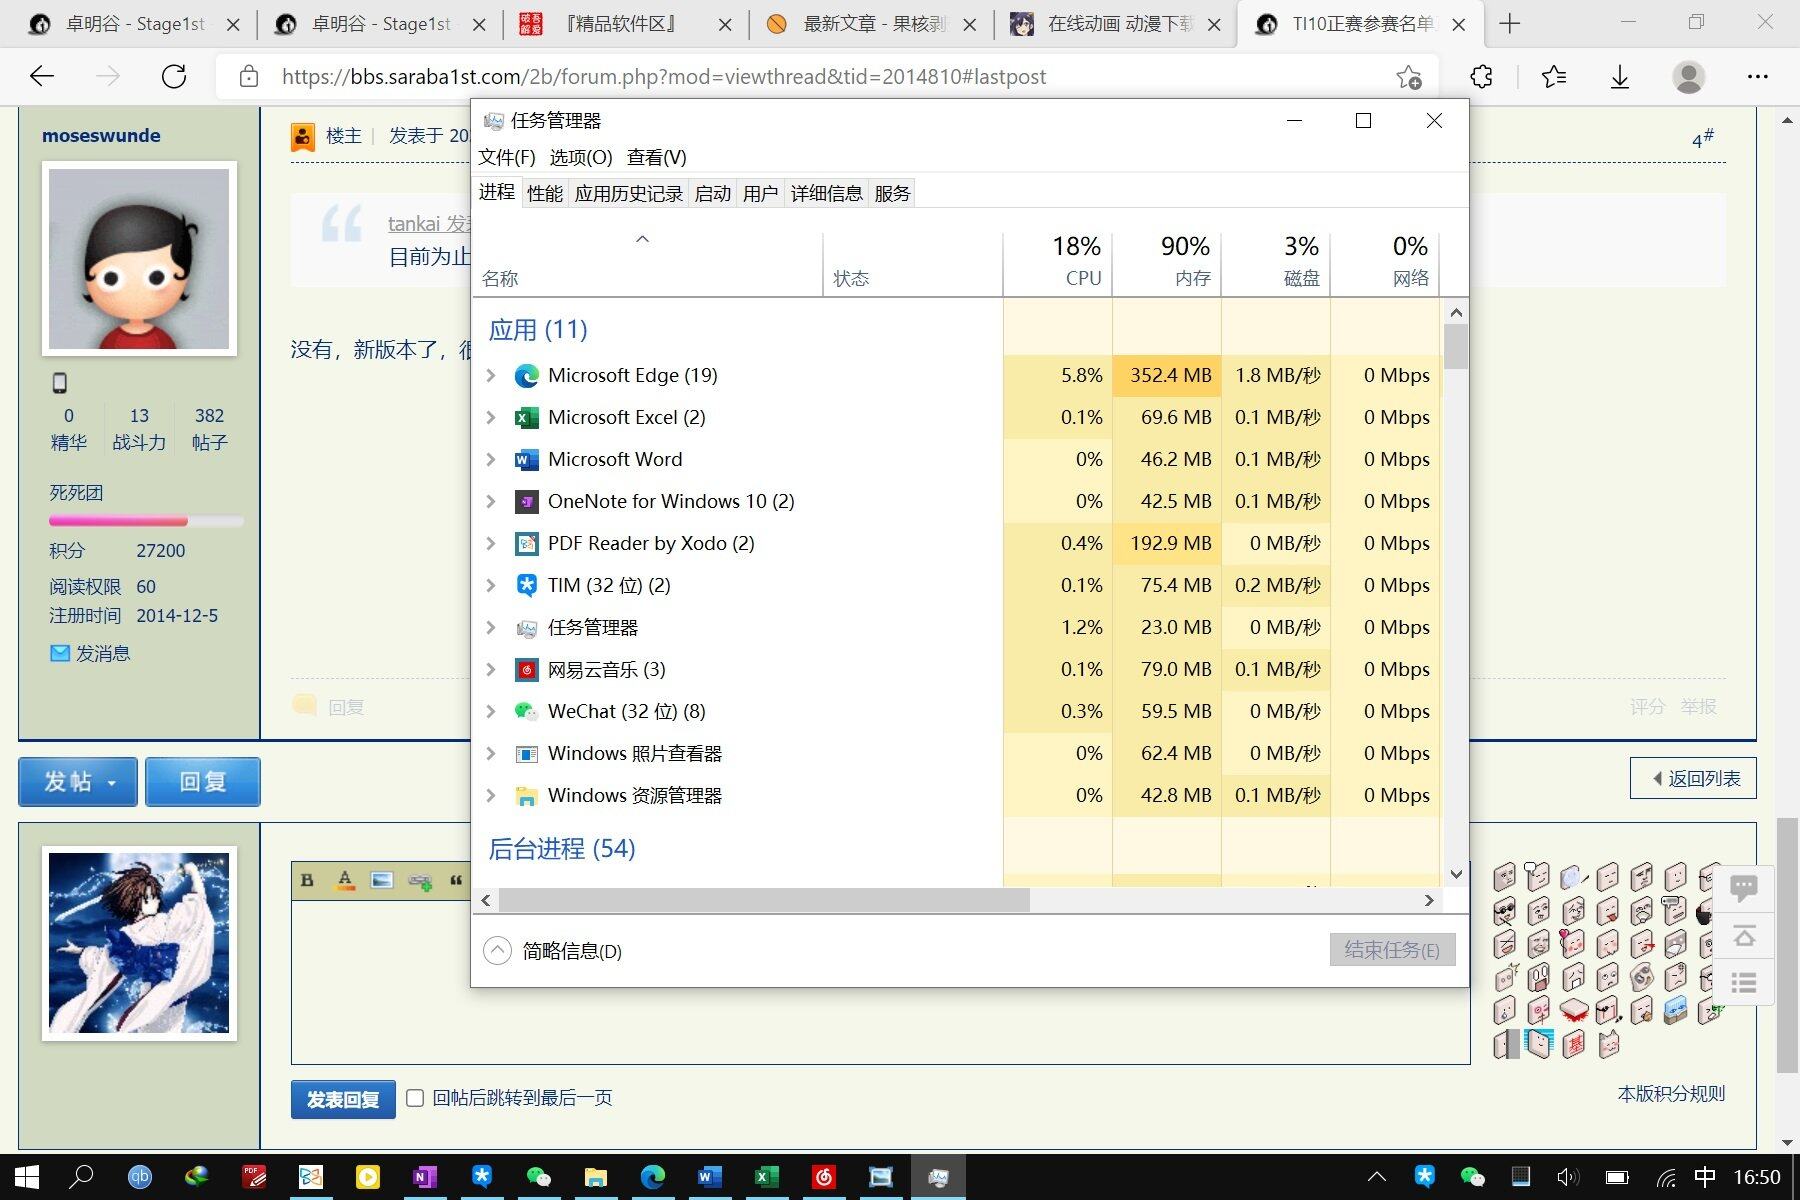Expand the PDF Reader by Xodo group
This screenshot has height=1200, width=1800.
point(491,544)
